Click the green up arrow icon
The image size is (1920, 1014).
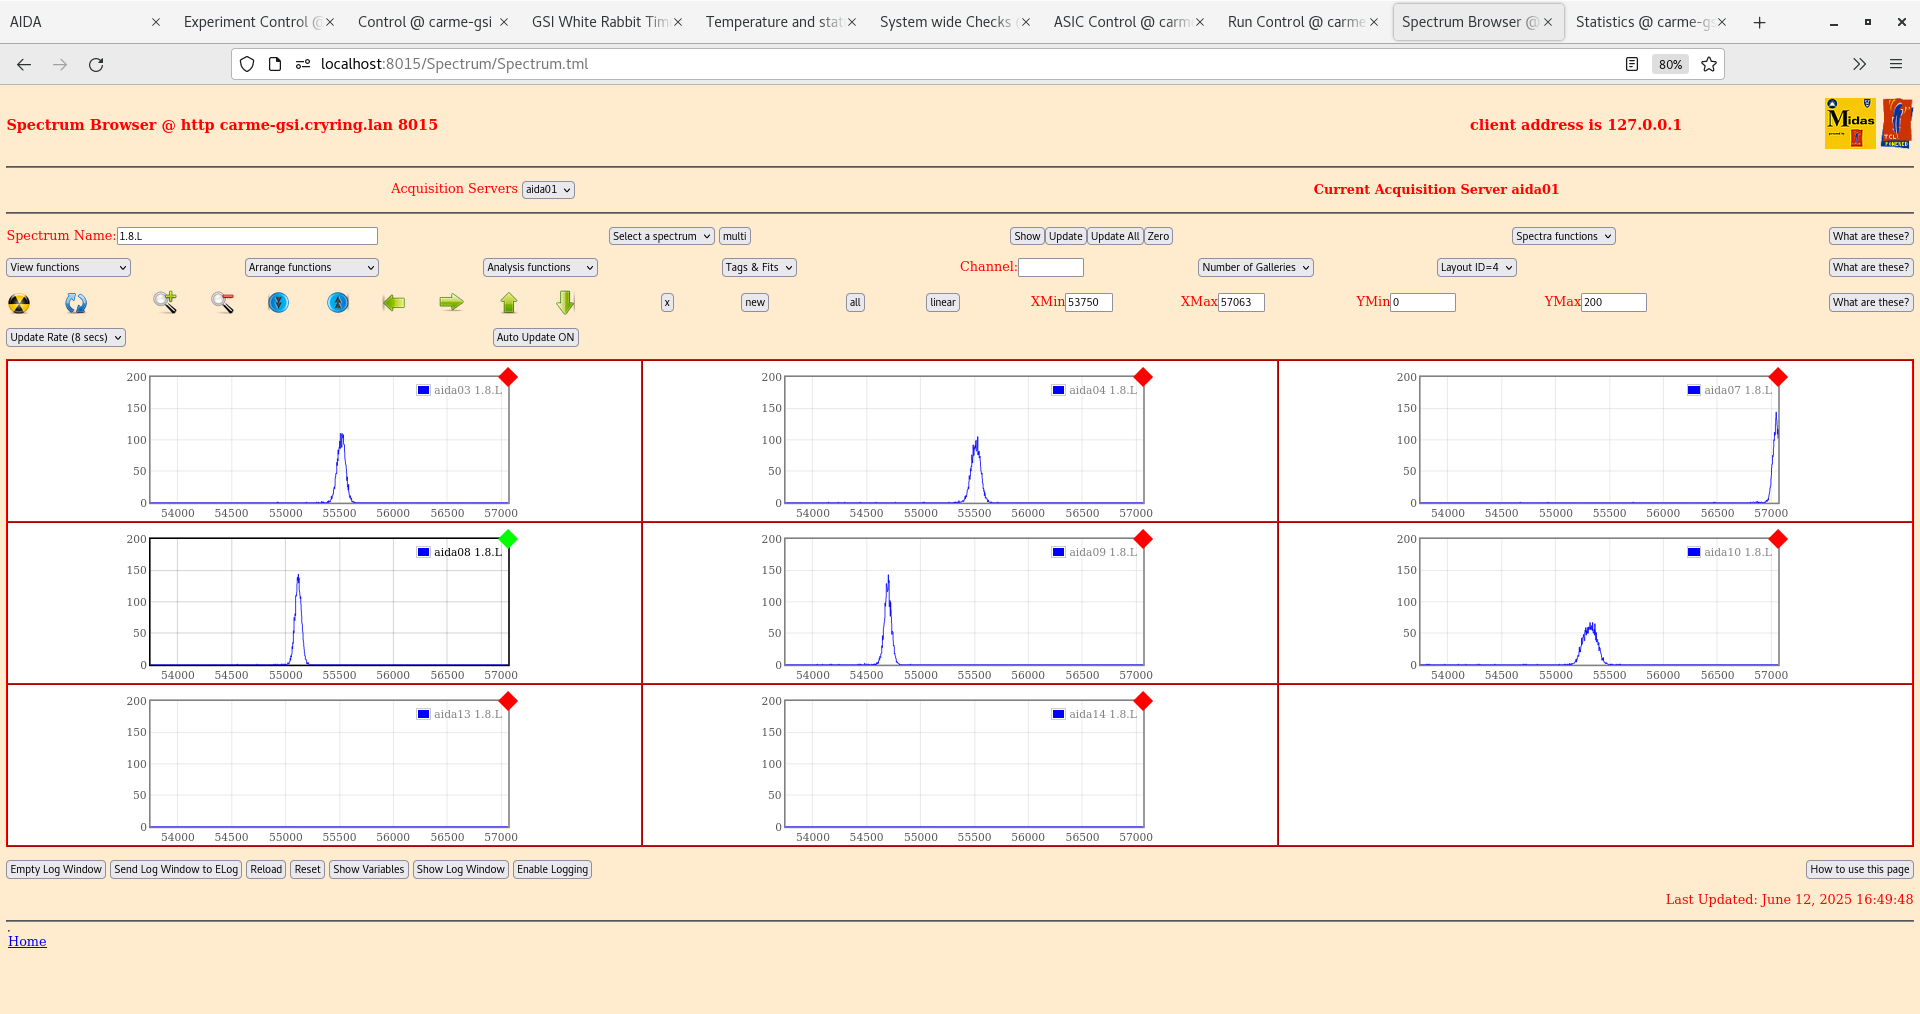[x=508, y=303]
